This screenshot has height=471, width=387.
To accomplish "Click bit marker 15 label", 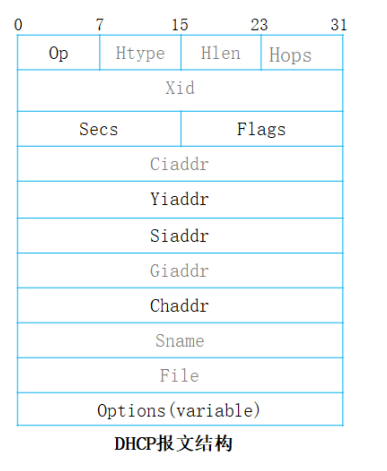I will [180, 25].
